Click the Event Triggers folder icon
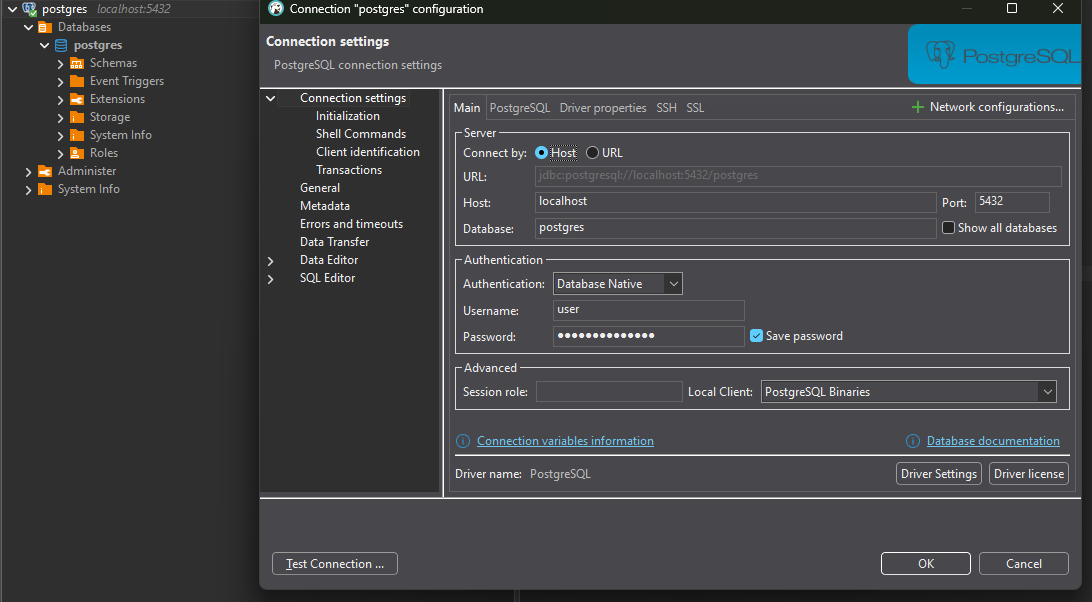 [x=77, y=81]
